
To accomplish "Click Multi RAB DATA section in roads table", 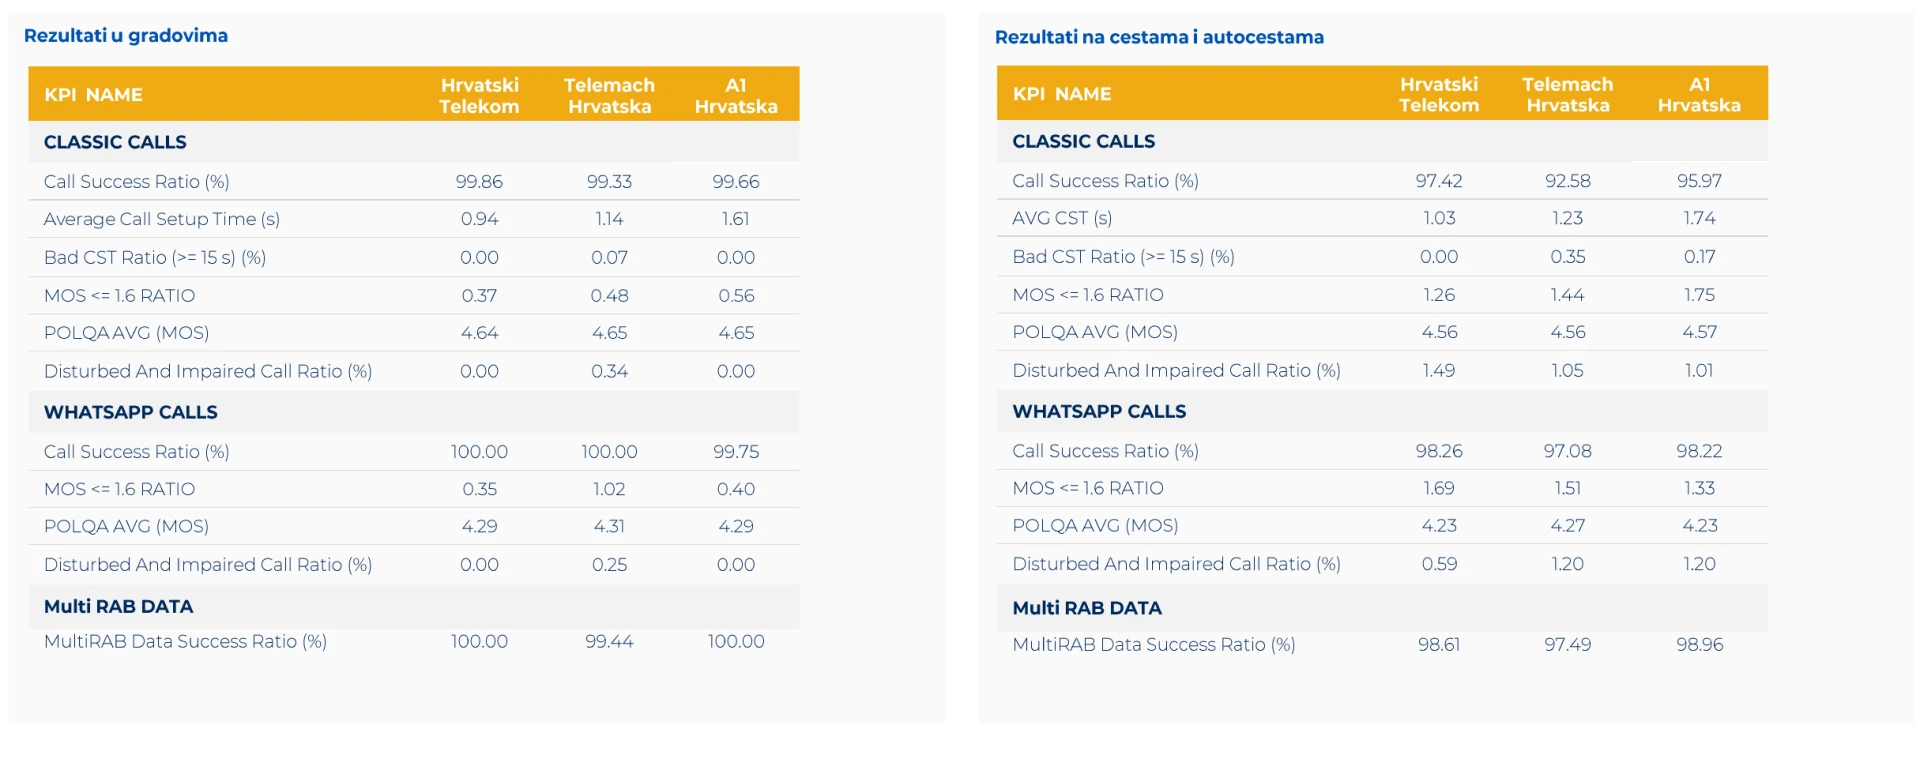I will (1087, 608).
